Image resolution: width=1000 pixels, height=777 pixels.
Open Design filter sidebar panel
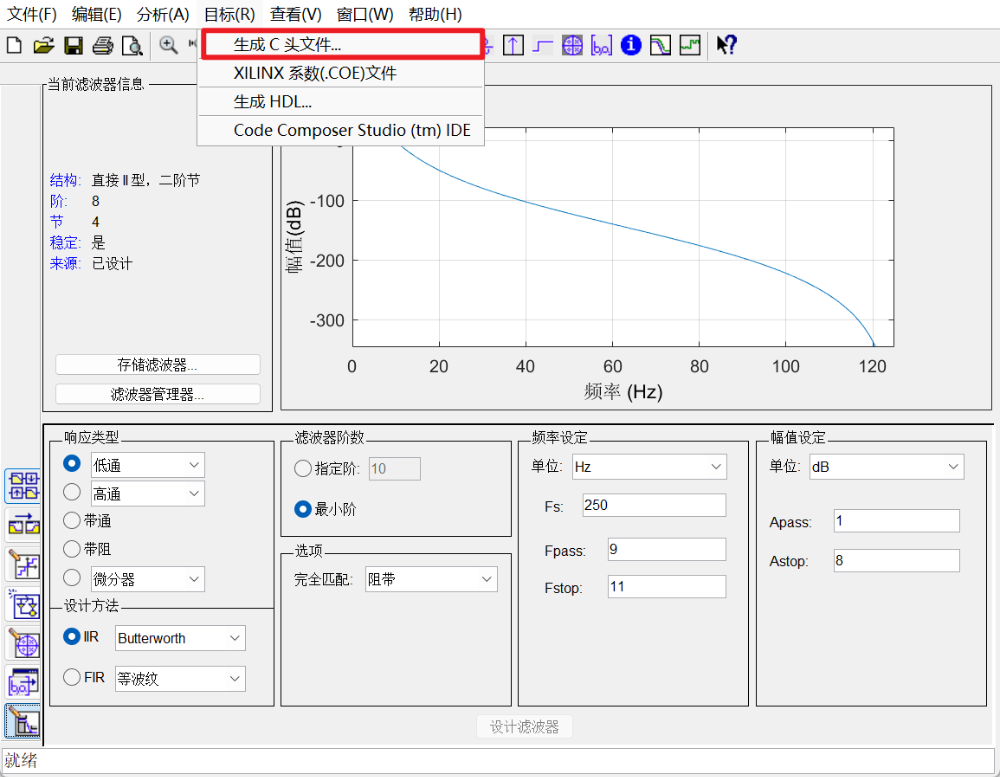coord(24,722)
